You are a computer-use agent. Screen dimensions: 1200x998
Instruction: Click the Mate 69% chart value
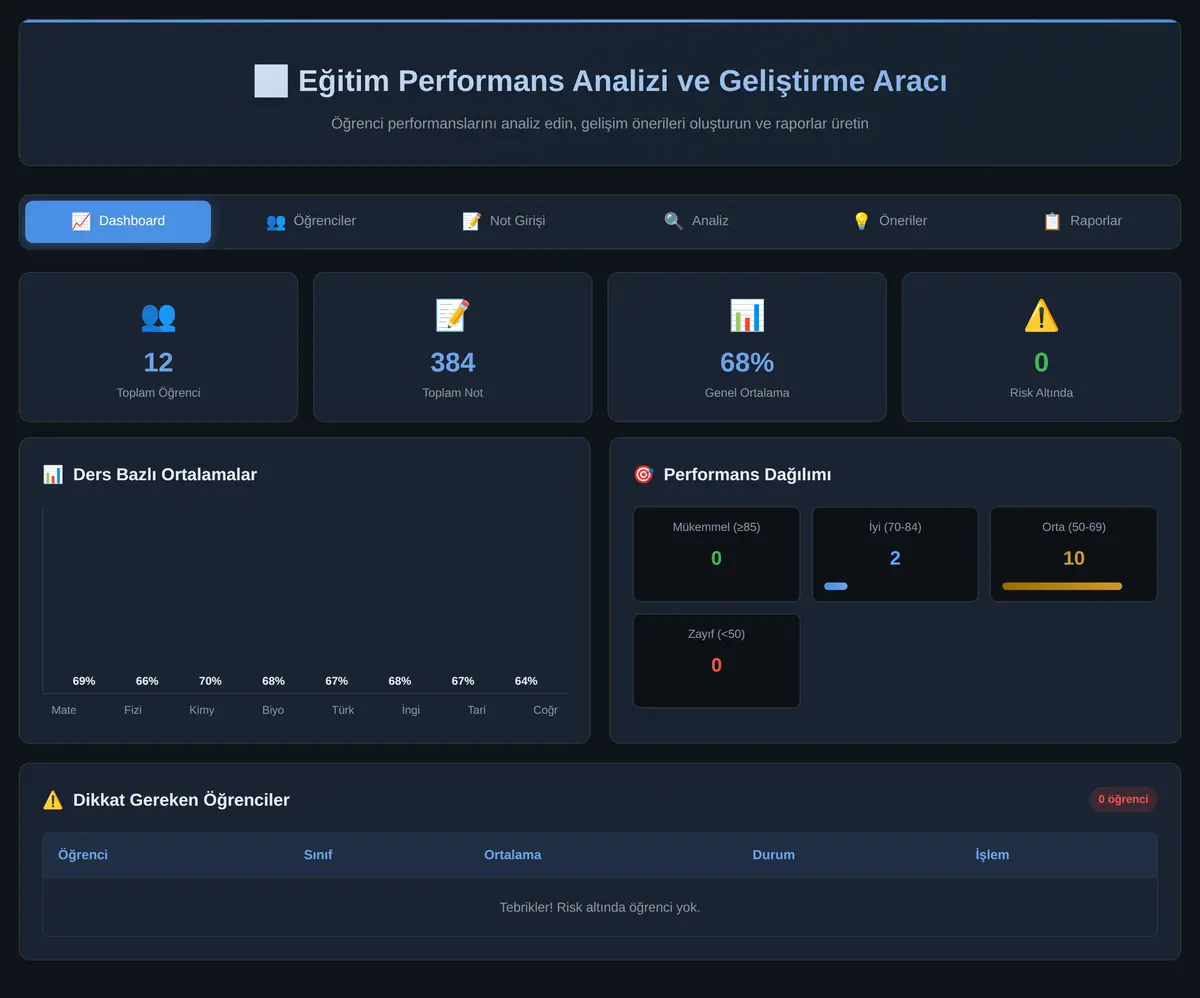pyautogui.click(x=84, y=681)
